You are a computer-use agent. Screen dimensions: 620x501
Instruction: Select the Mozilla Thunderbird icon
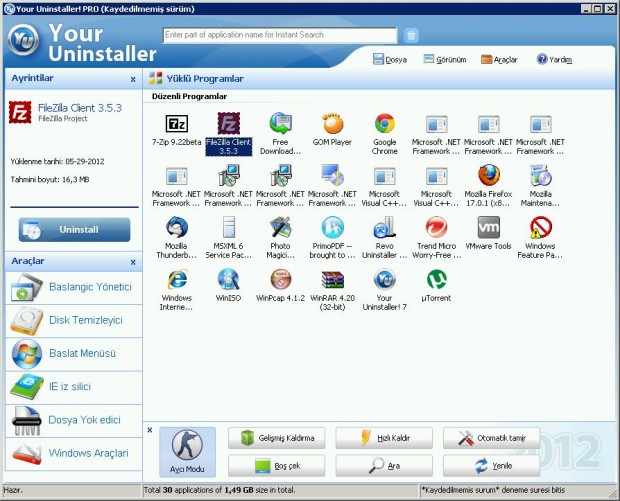176,227
